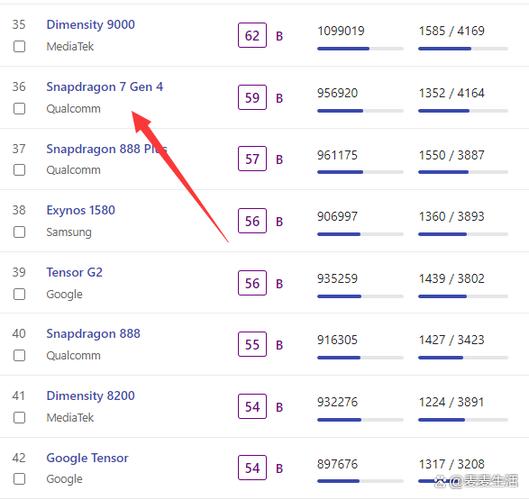Open the Tensor G2 link
This screenshot has height=500, width=529.
click(74, 272)
